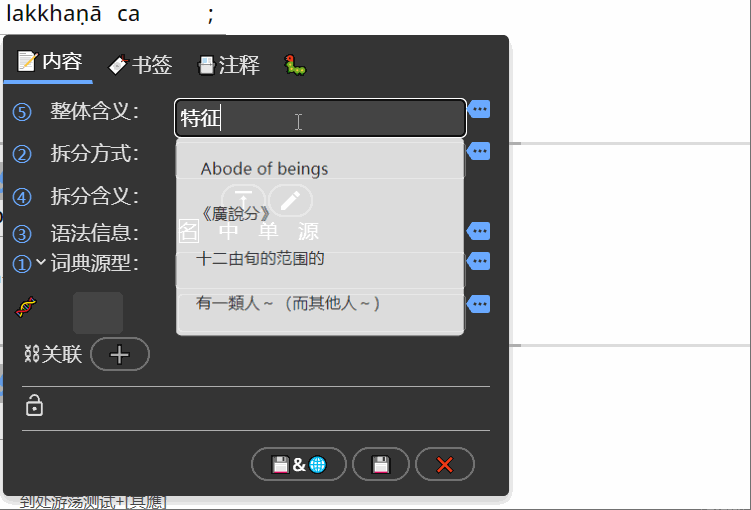Select suggestion 有一類人～（而其他人～）
751x510 pixels.
click(x=288, y=303)
